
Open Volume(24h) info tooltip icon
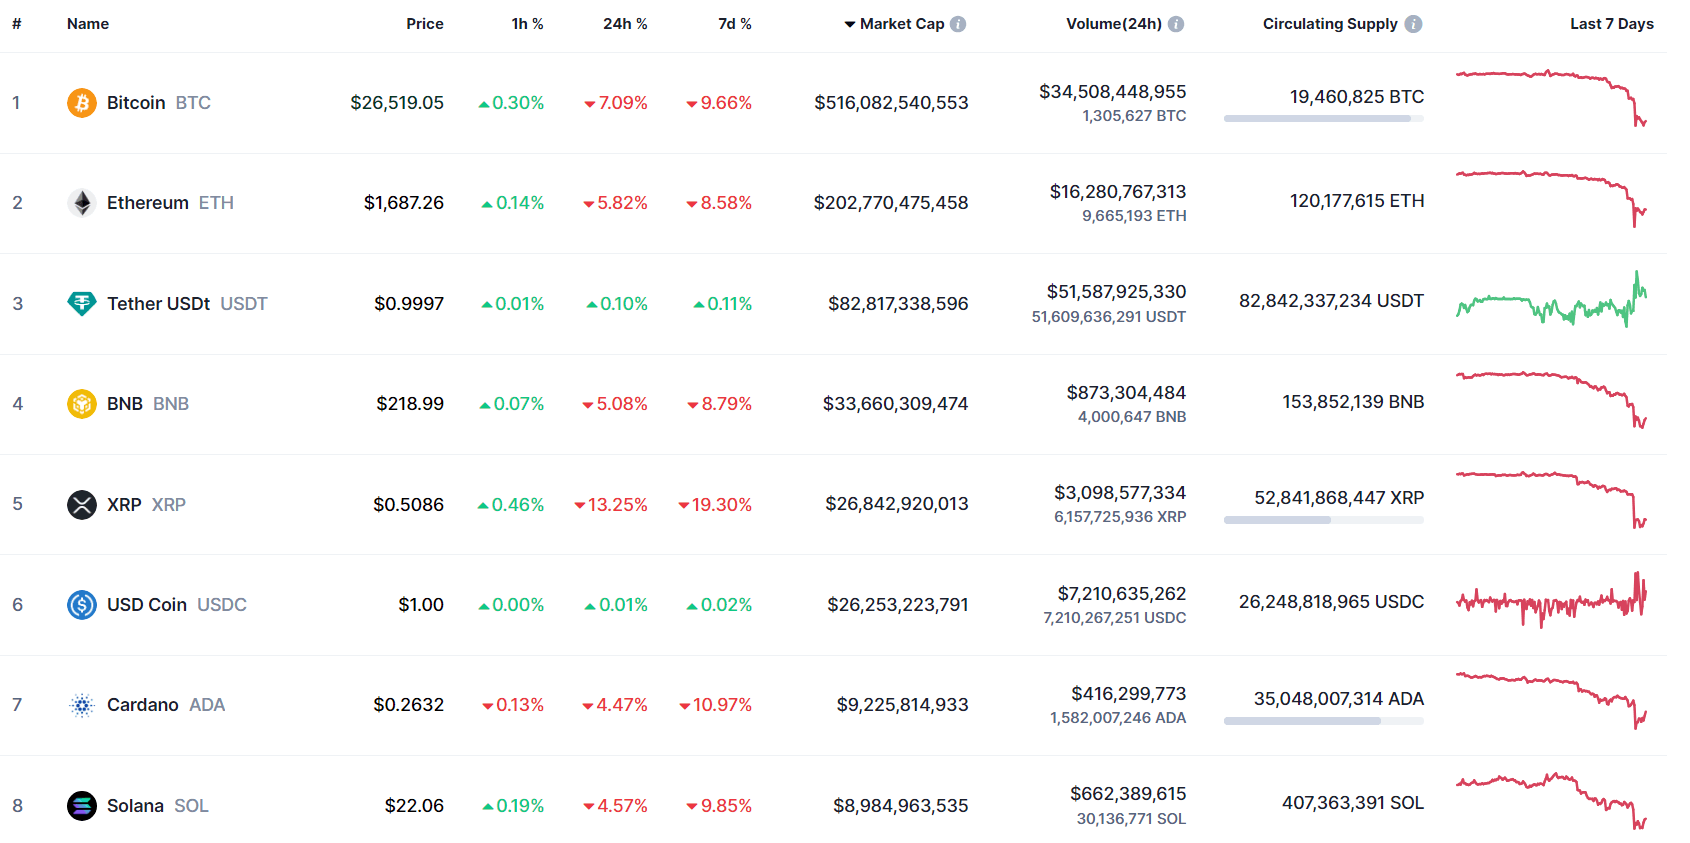tap(1176, 24)
